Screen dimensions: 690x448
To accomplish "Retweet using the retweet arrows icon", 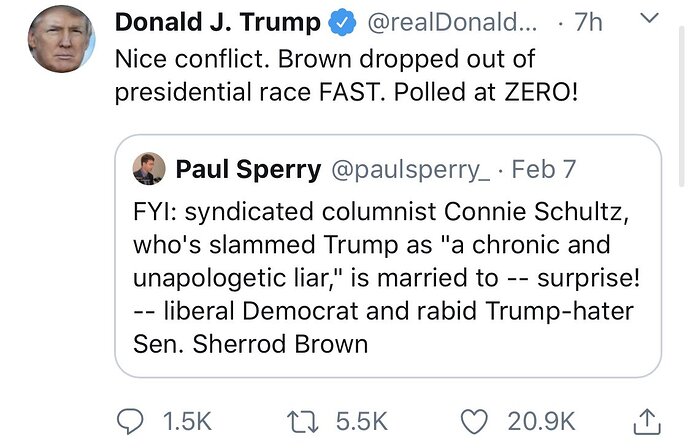I will coord(302,422).
